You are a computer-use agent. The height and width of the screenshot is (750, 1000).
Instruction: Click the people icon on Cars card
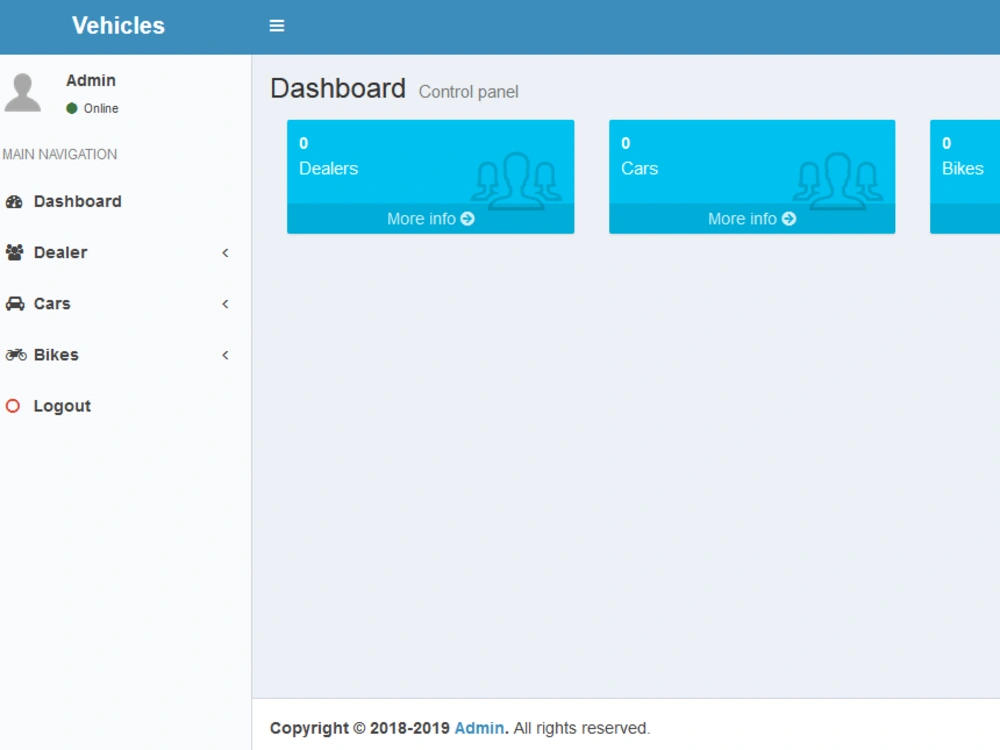pos(839,181)
